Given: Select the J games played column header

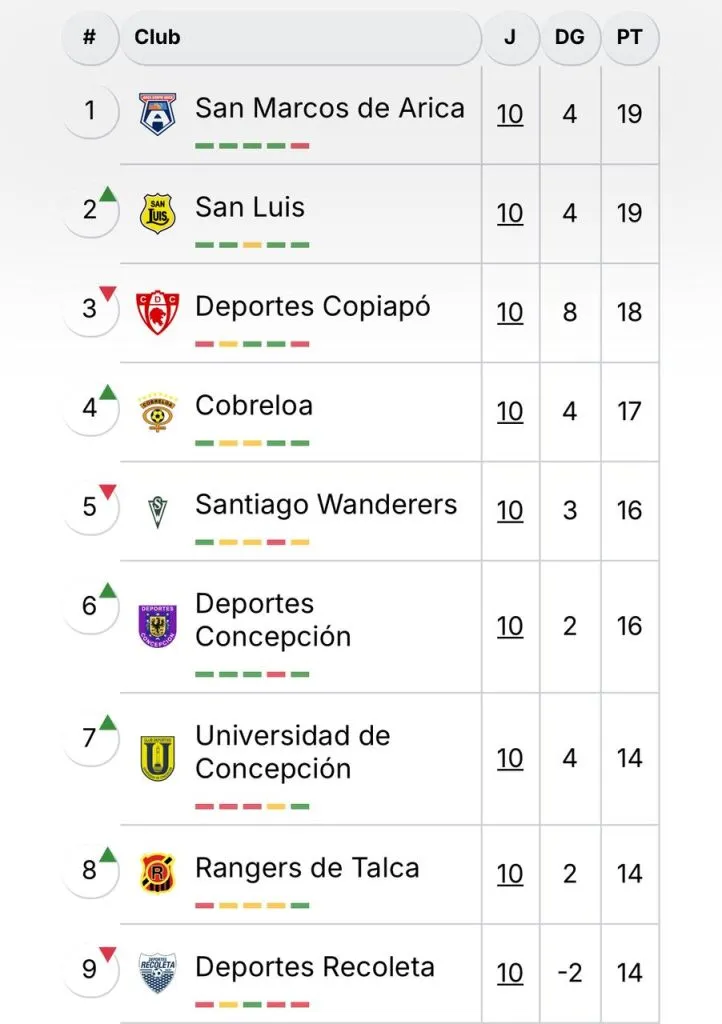Looking at the screenshot, I should pos(510,38).
